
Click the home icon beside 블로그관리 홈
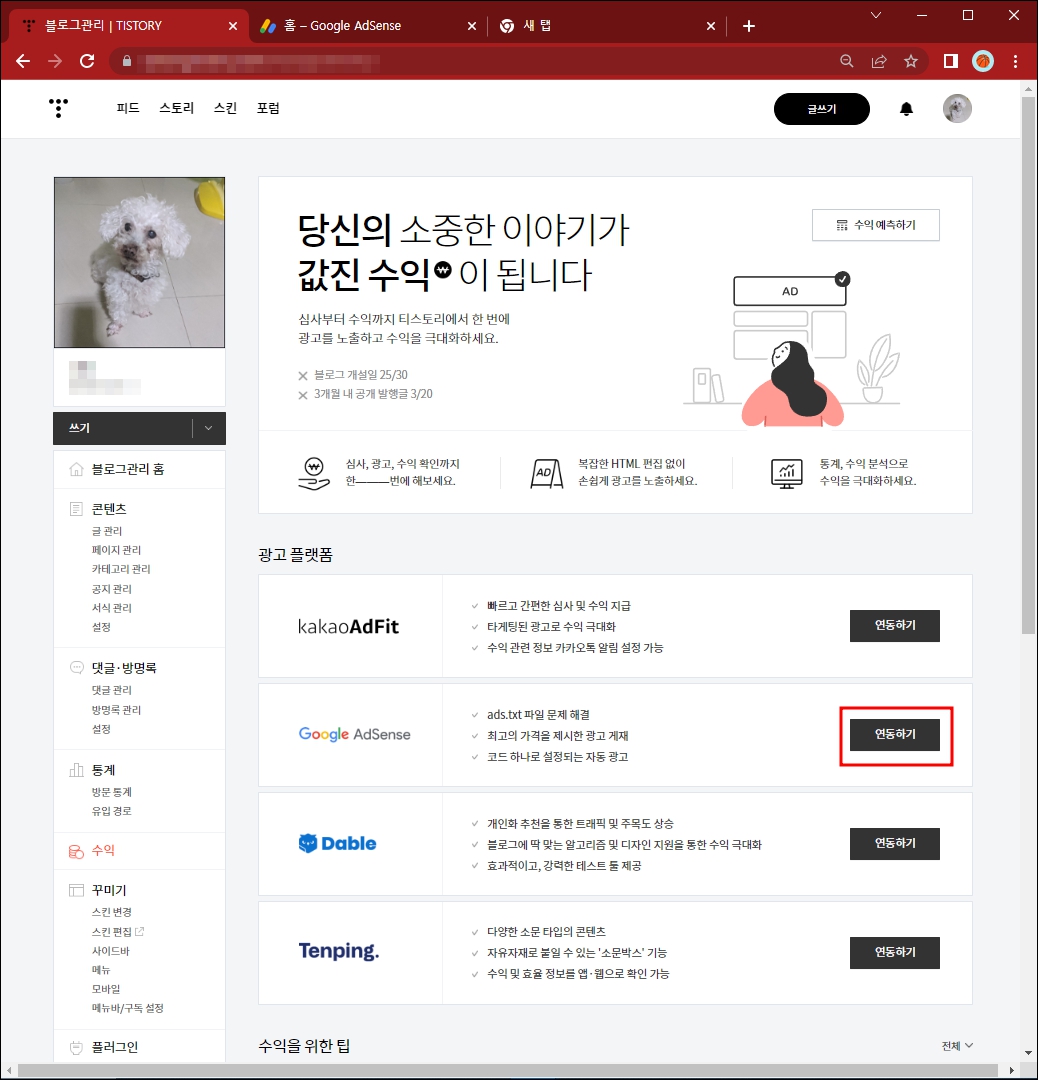(x=78, y=468)
